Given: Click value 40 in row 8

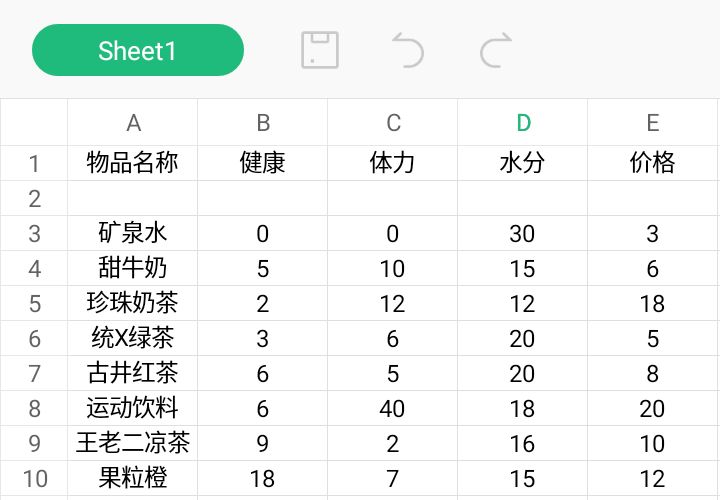Looking at the screenshot, I should (393, 409).
